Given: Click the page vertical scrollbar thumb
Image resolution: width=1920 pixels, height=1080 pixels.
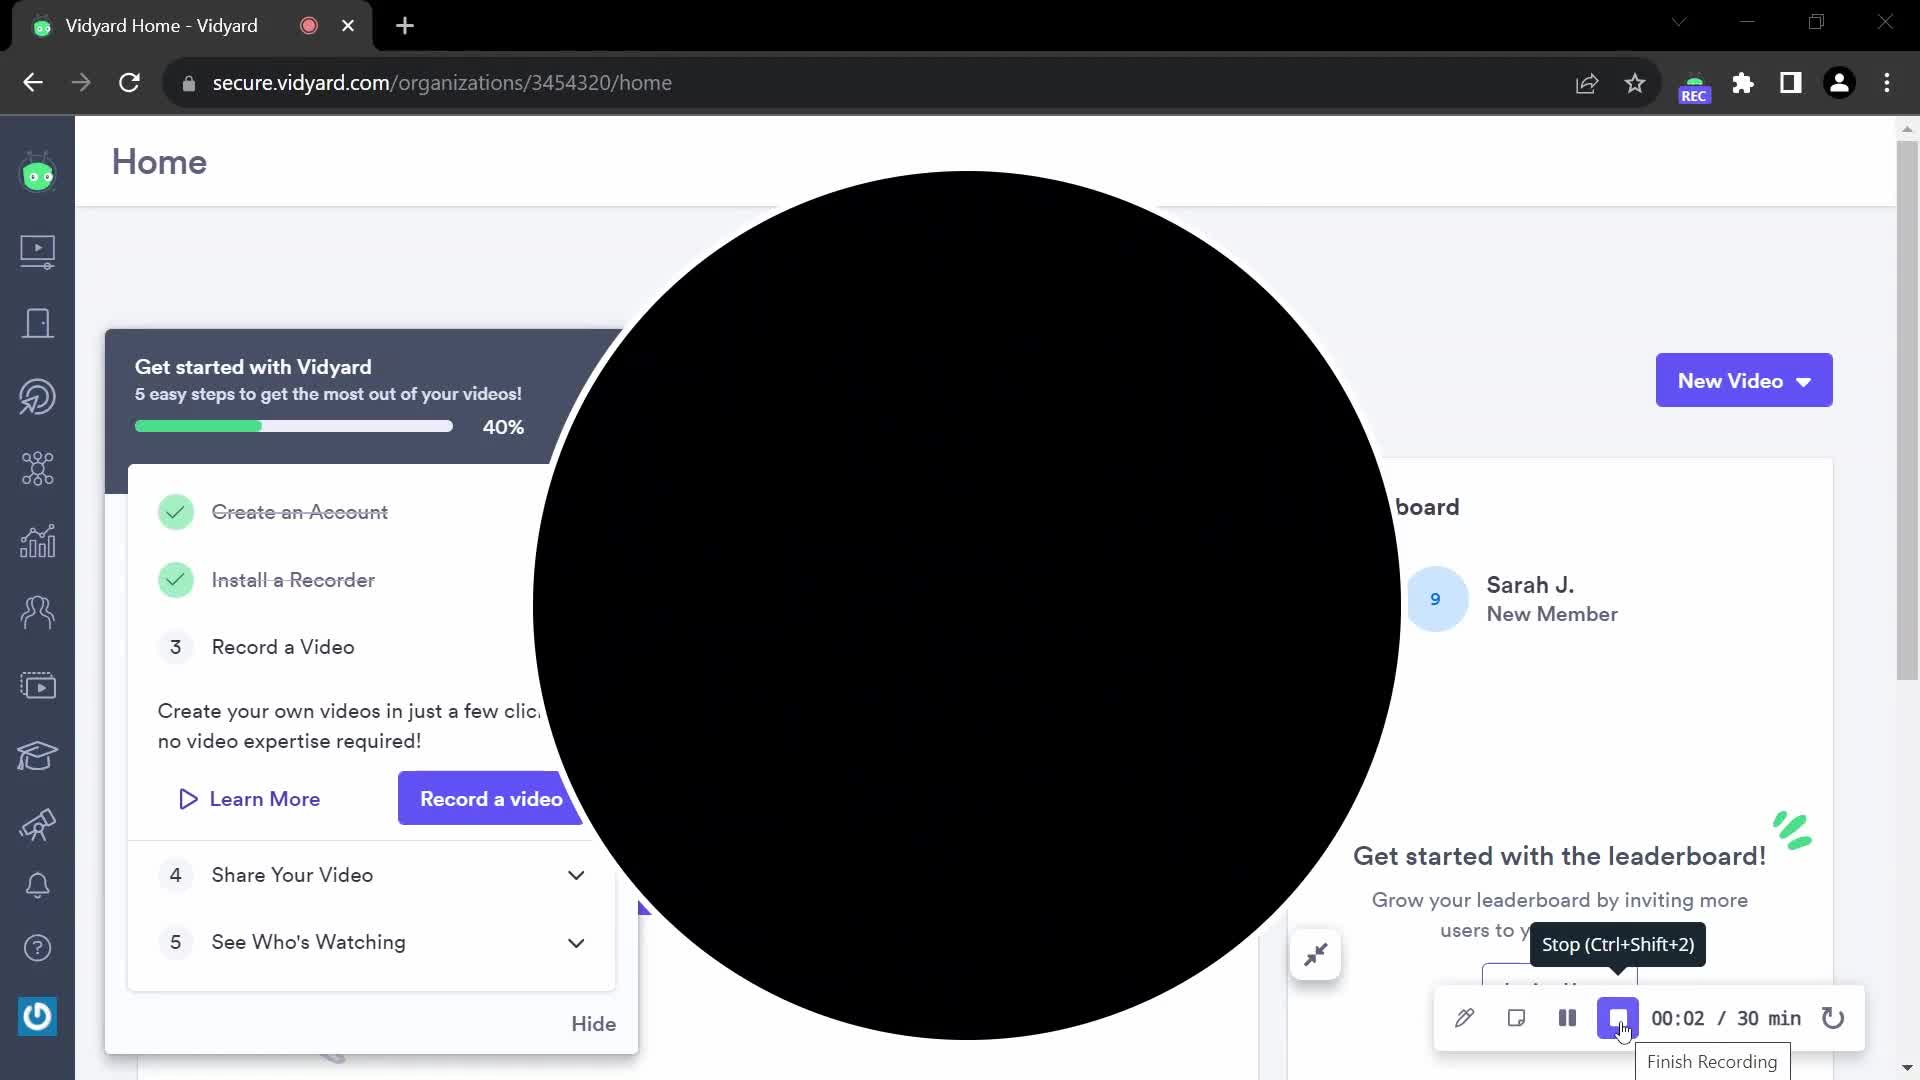Looking at the screenshot, I should pyautogui.click(x=1907, y=410).
